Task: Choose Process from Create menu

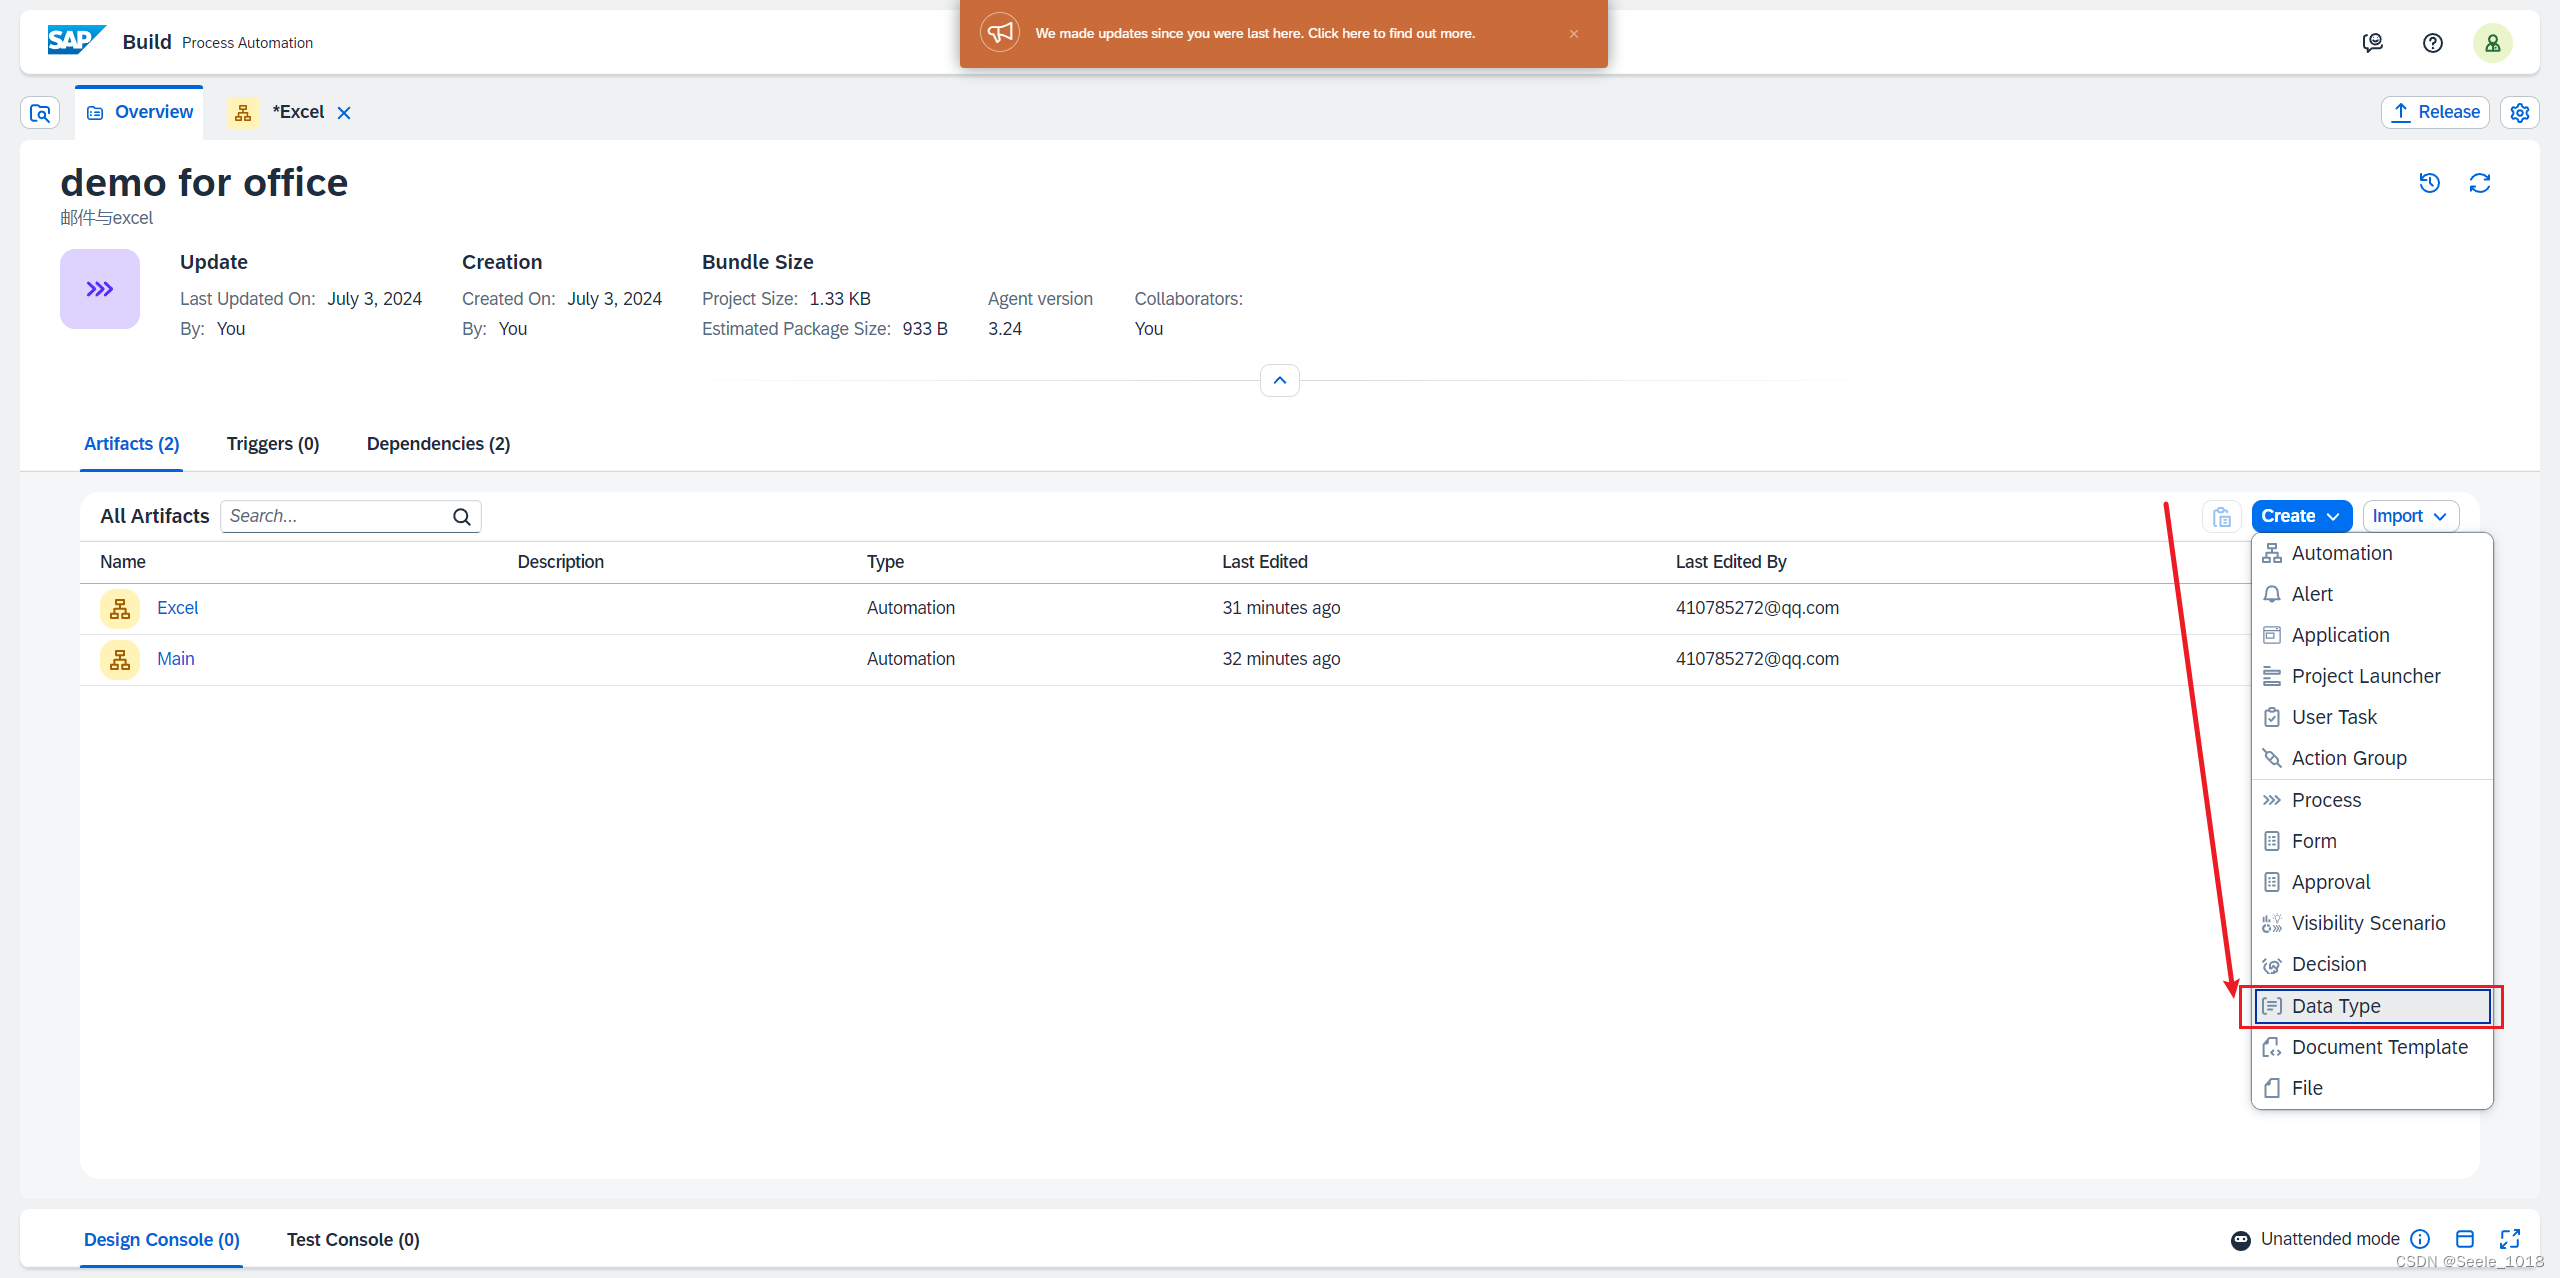Action: coord(2372,801)
